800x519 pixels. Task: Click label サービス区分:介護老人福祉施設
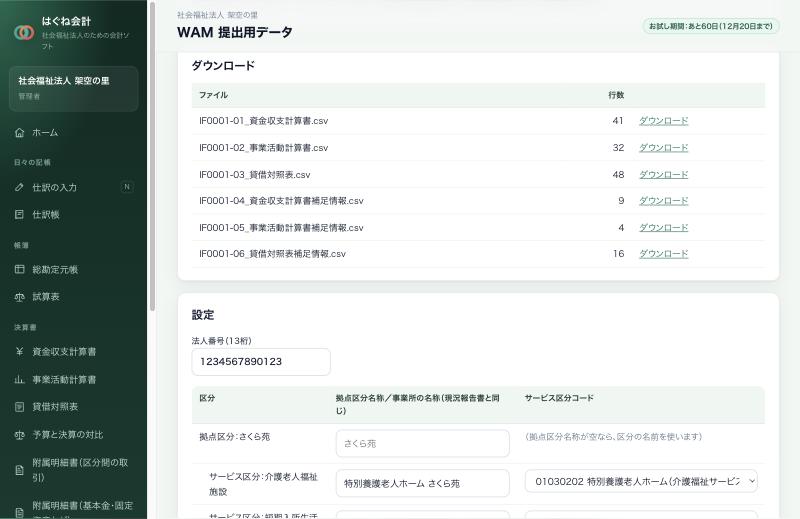tap(263, 484)
